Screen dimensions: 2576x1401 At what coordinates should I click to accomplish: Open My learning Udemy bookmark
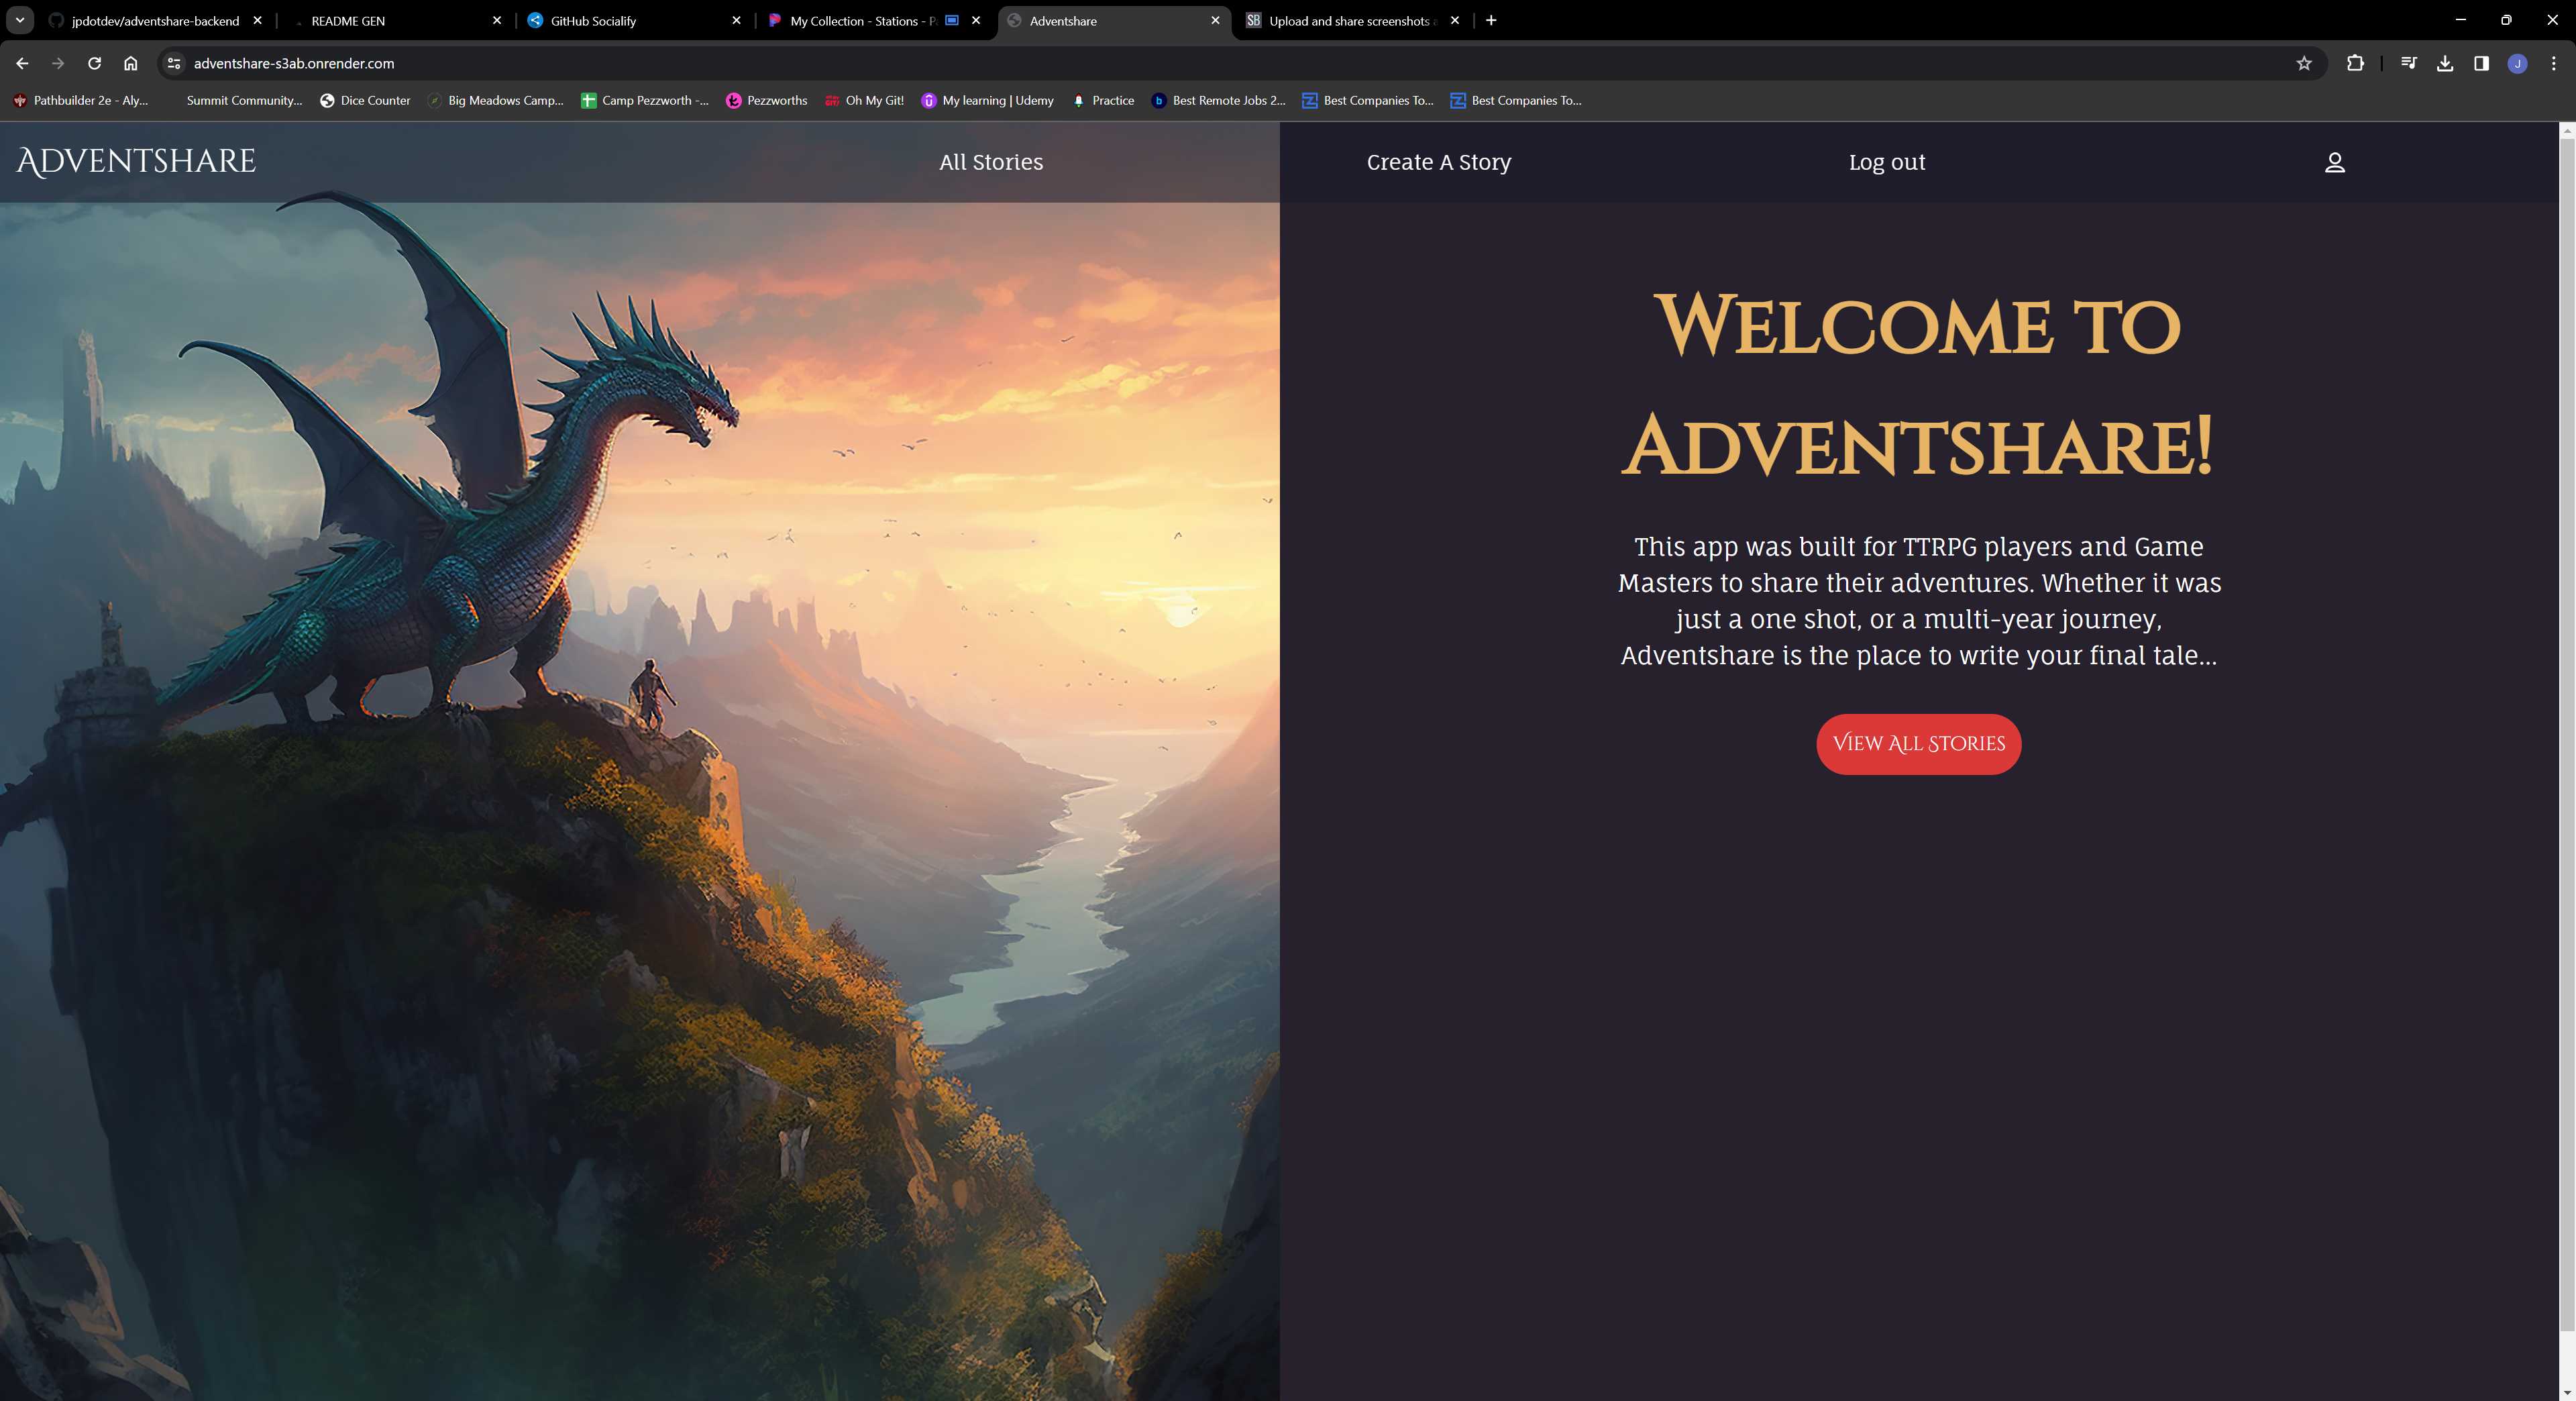point(987,100)
